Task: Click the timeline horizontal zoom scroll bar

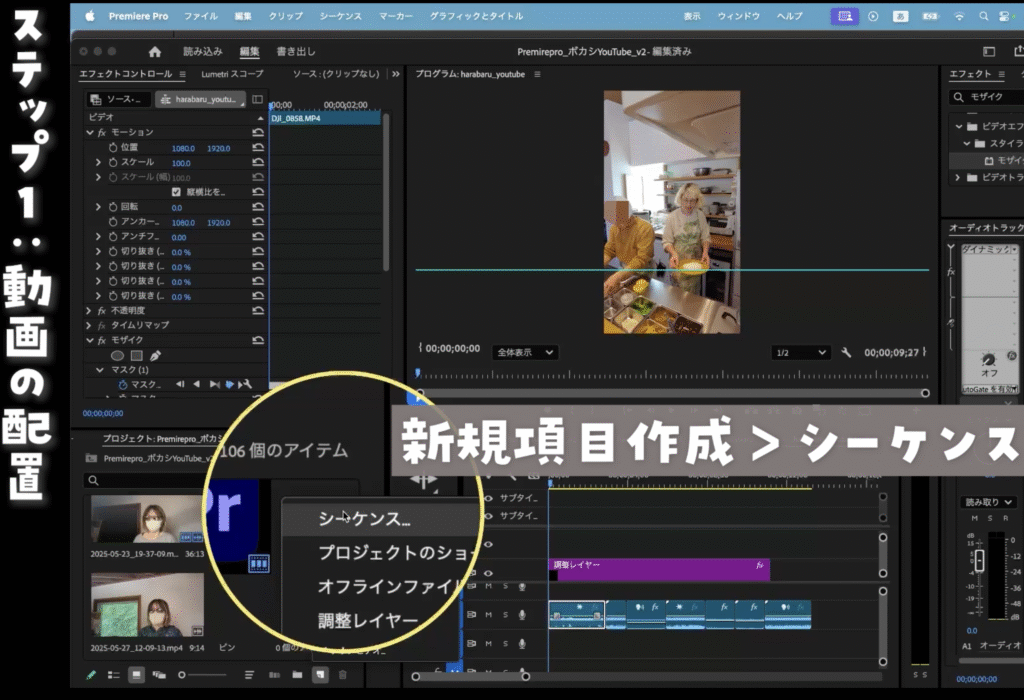Action: click(x=470, y=676)
